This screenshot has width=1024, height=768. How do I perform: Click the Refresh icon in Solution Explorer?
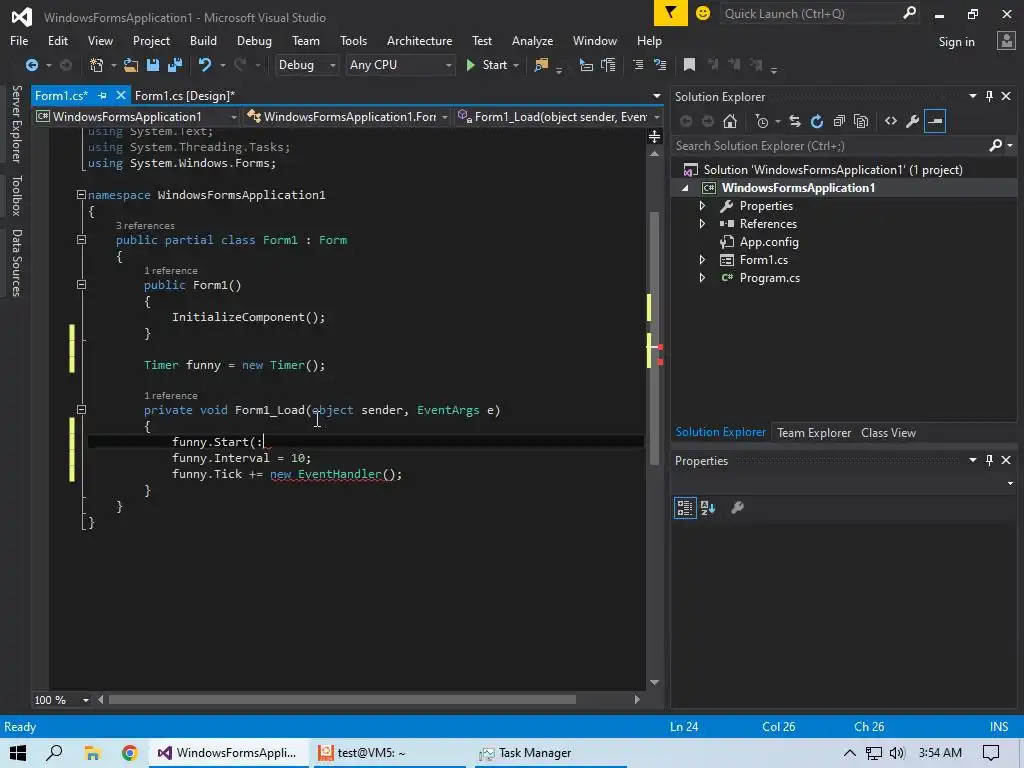click(x=817, y=121)
